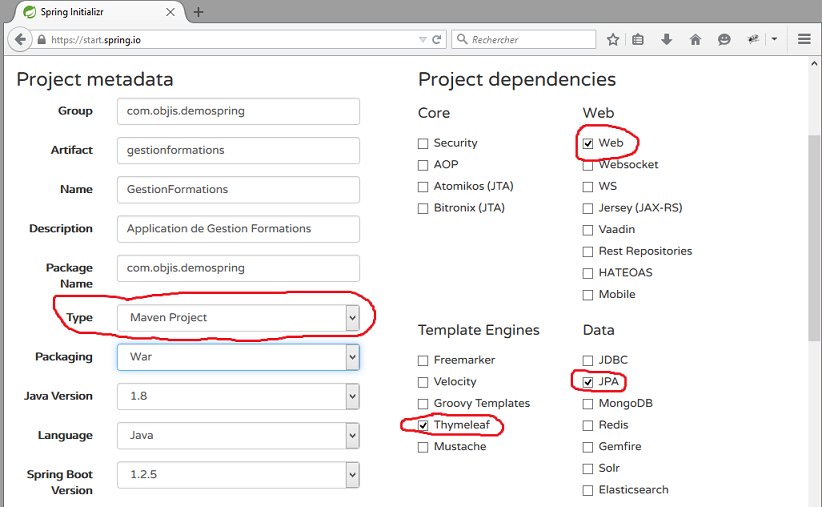Click the ant extension toolbar icon
This screenshot has width=822, height=507.
pyautogui.click(x=753, y=39)
